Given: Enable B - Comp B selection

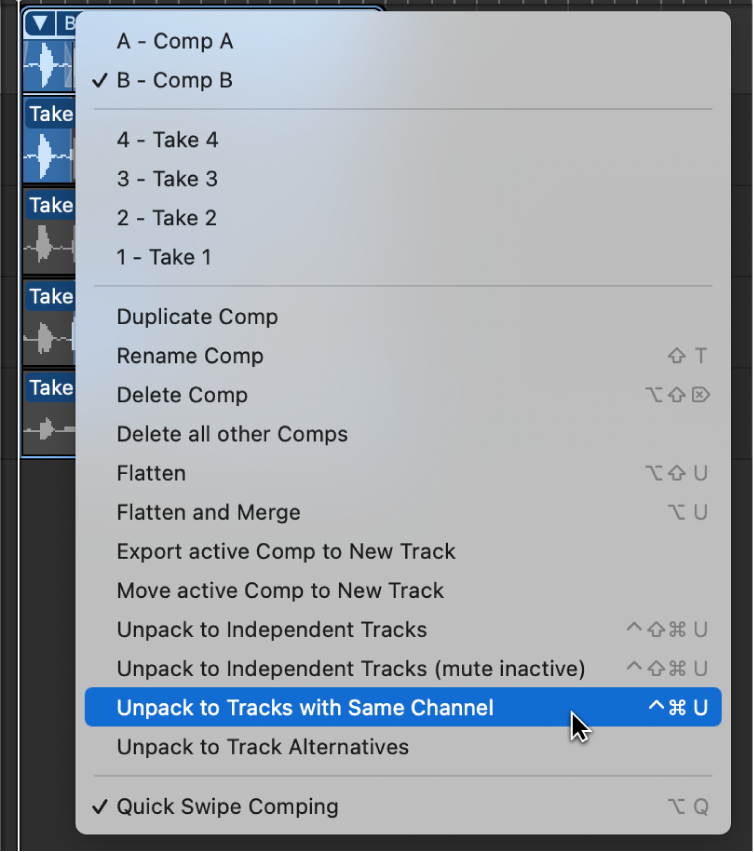Looking at the screenshot, I should tap(173, 80).
